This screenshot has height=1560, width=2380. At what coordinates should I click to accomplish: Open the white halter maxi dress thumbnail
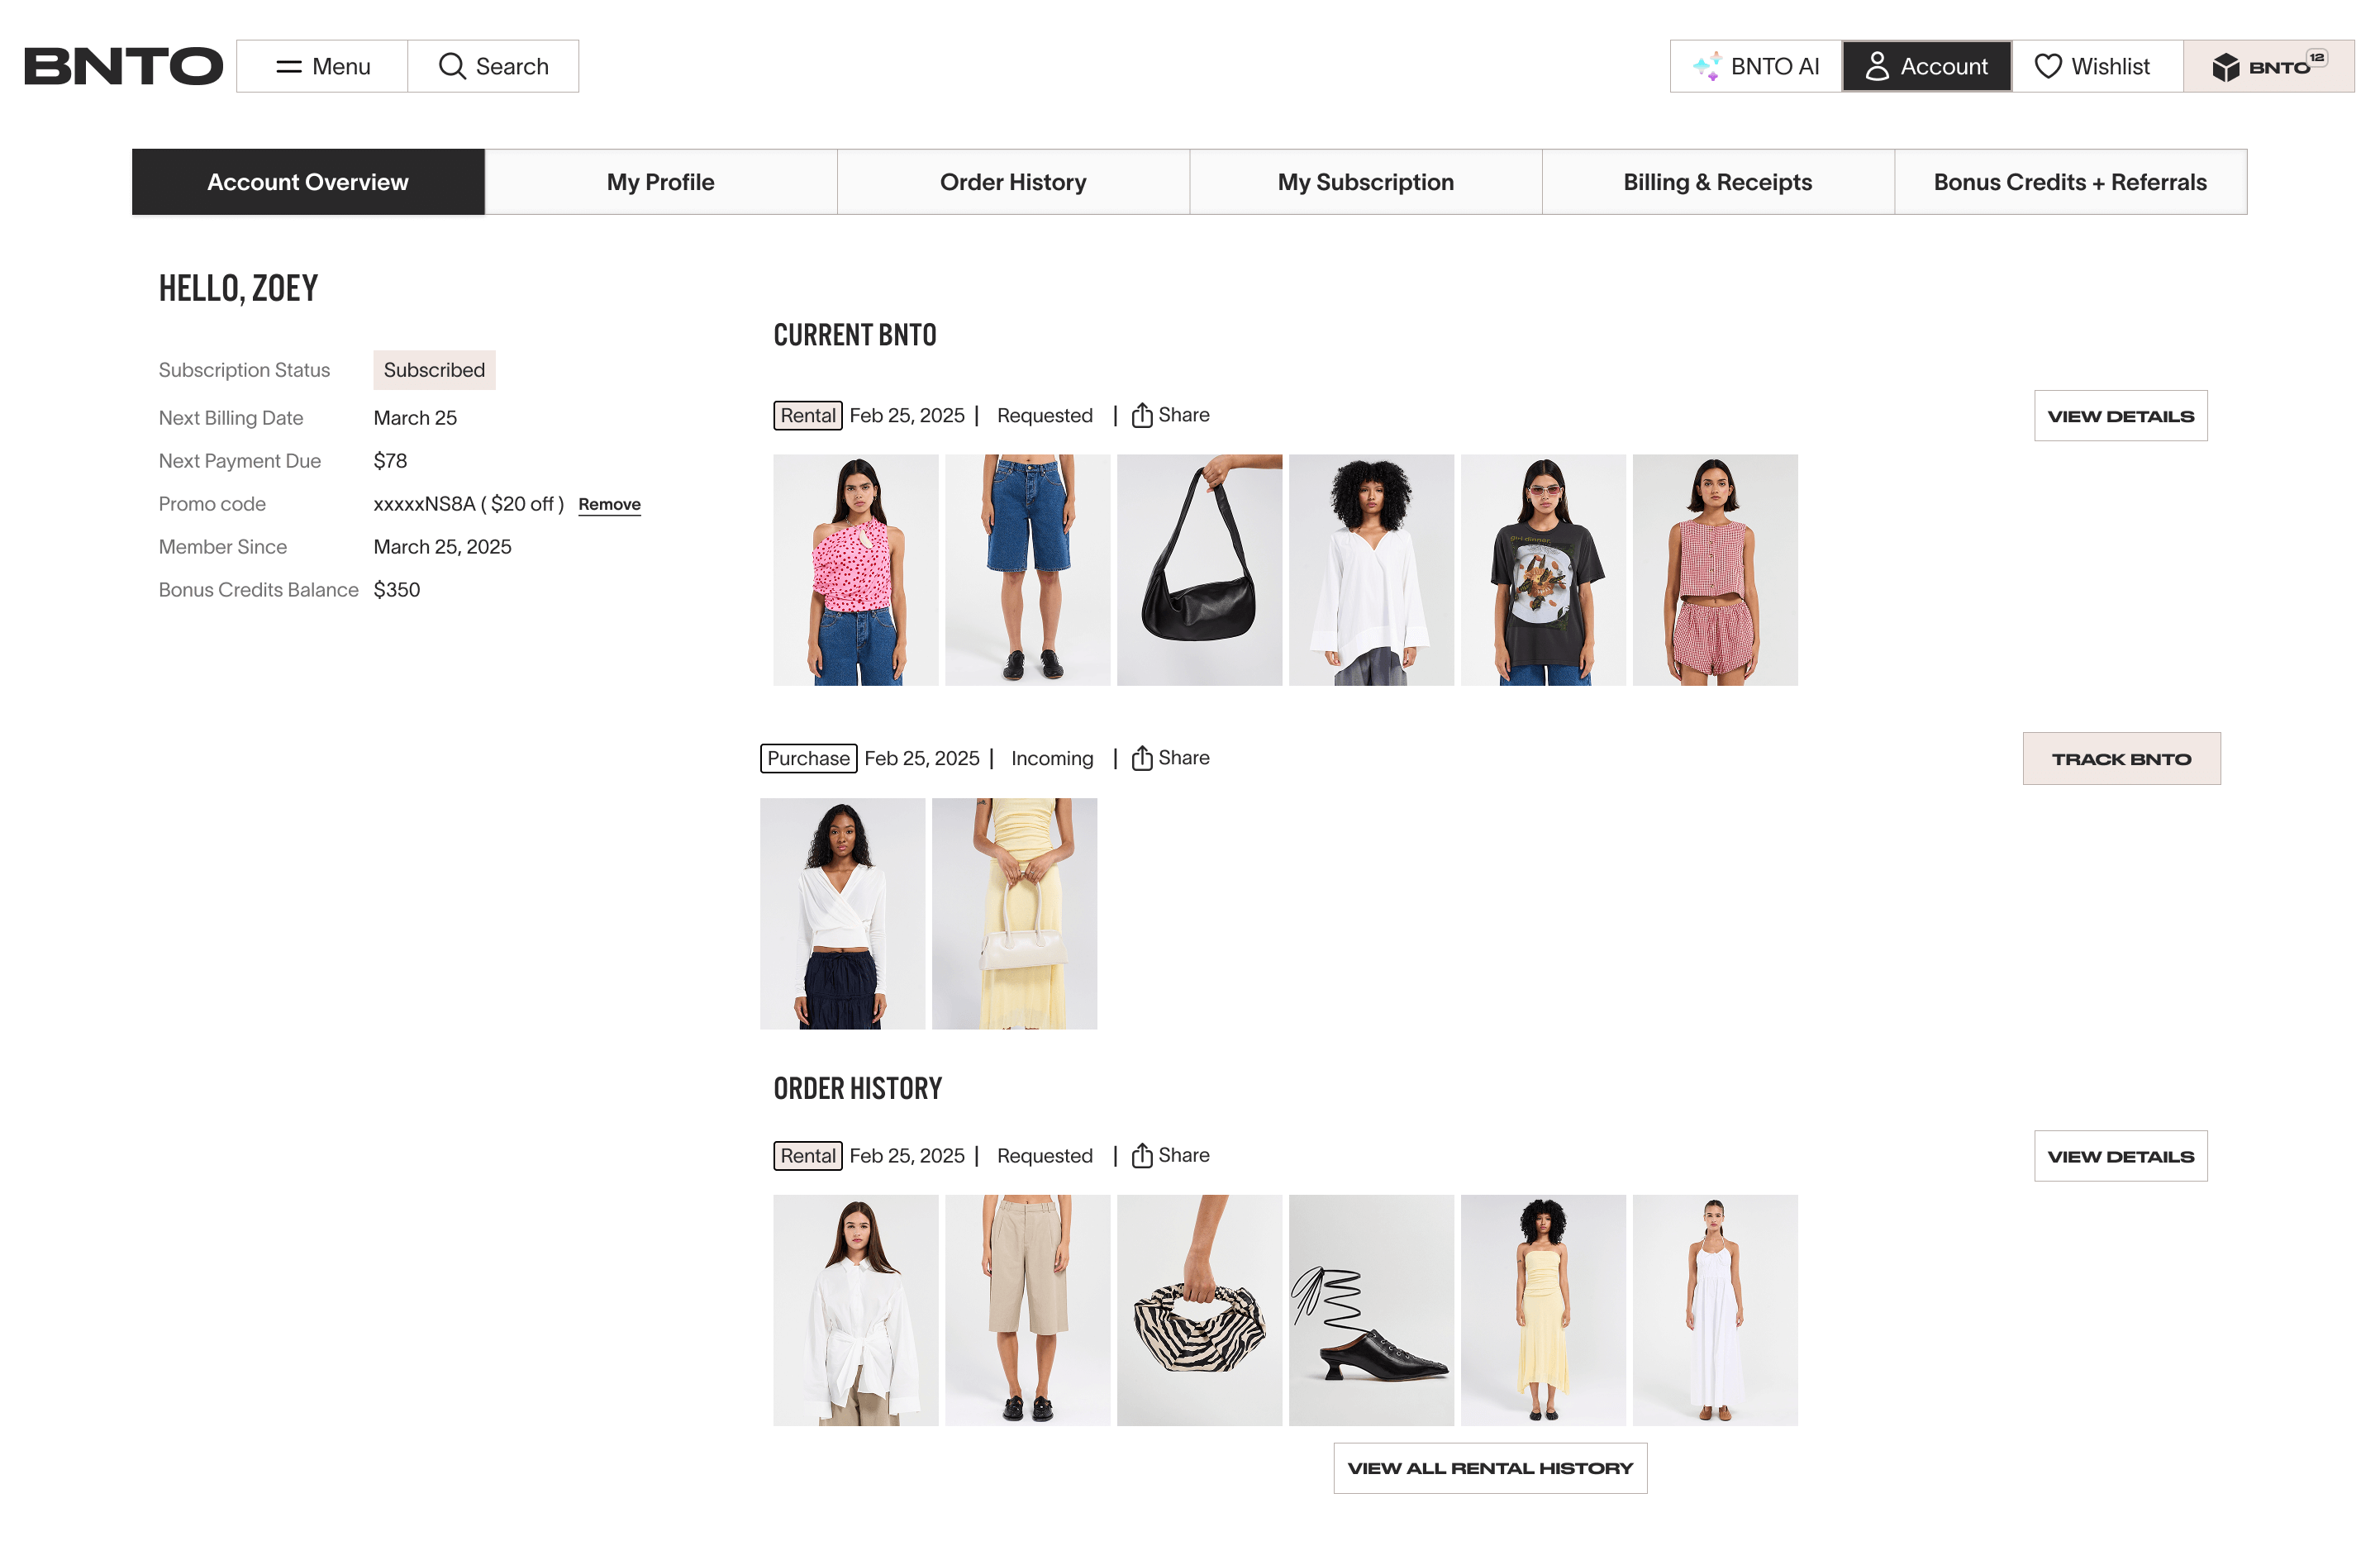[1716, 1310]
